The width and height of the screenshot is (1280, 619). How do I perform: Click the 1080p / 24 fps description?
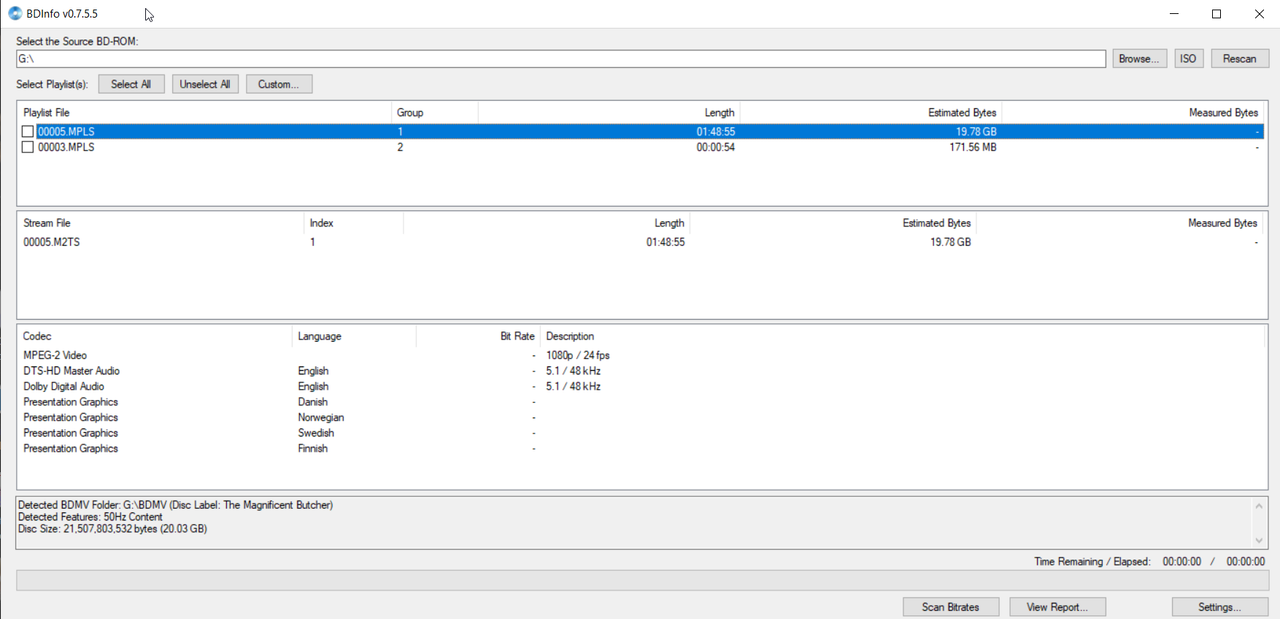point(578,355)
